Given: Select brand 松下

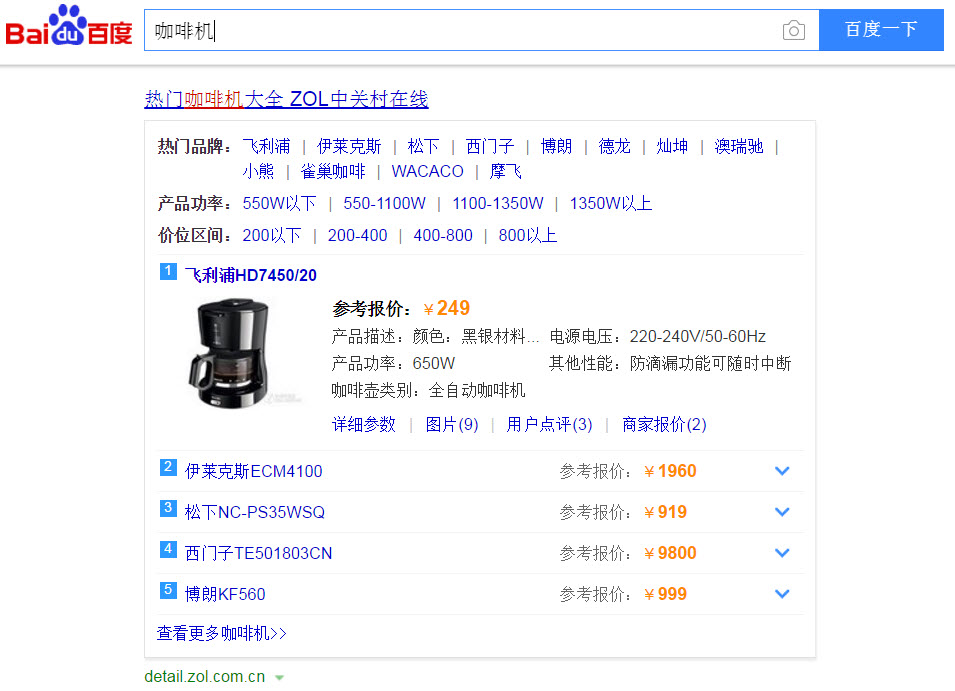Looking at the screenshot, I should 423,146.
